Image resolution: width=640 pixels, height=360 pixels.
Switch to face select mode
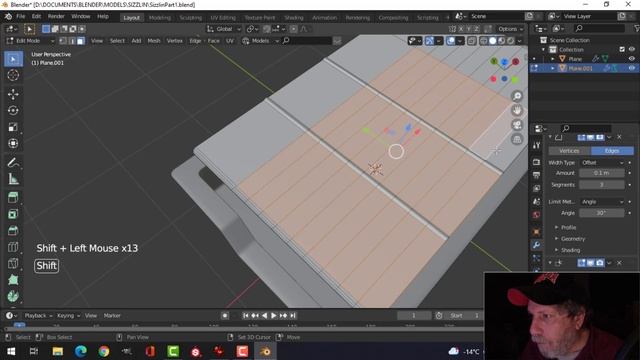[81, 41]
